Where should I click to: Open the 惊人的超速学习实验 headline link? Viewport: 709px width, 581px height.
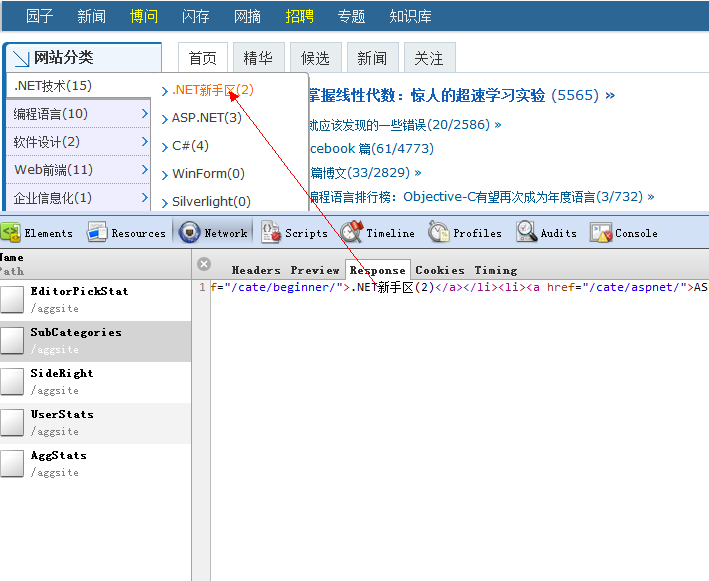click(x=462, y=95)
